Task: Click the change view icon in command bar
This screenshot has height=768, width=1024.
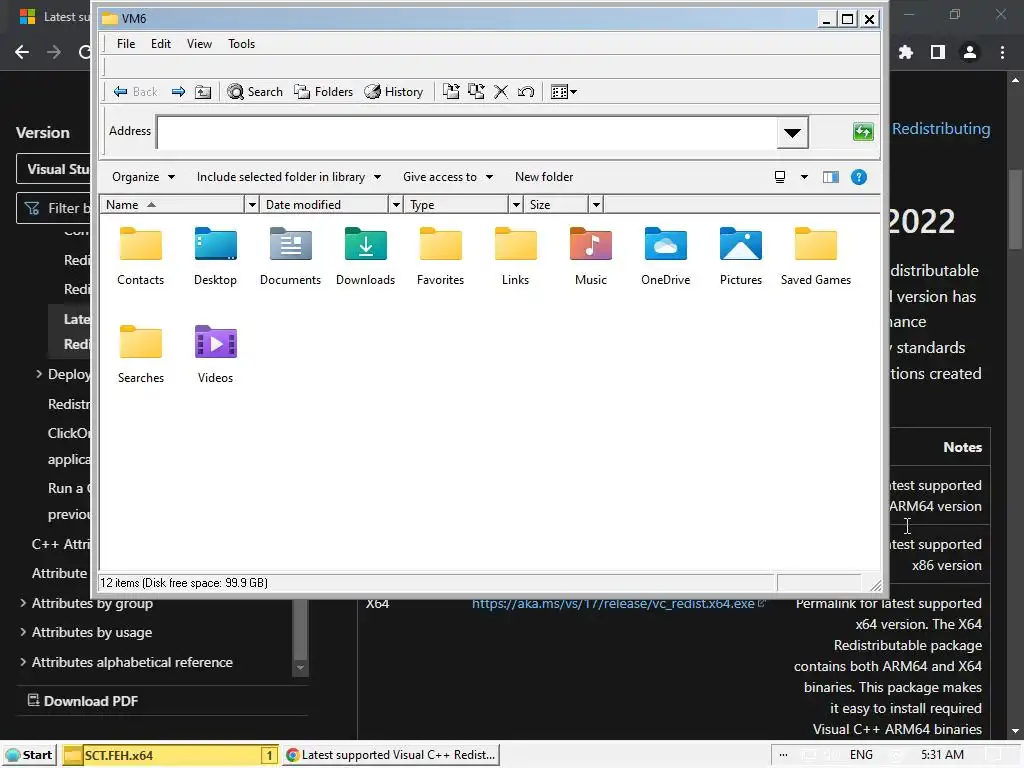Action: [780, 177]
